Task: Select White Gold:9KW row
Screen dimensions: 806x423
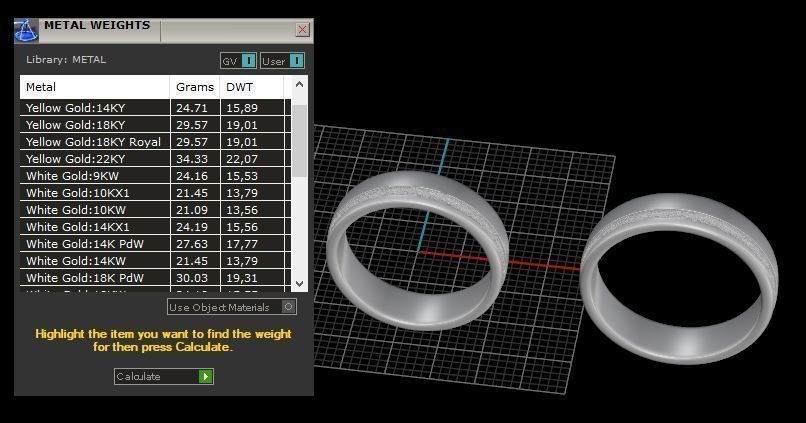Action: (x=155, y=176)
